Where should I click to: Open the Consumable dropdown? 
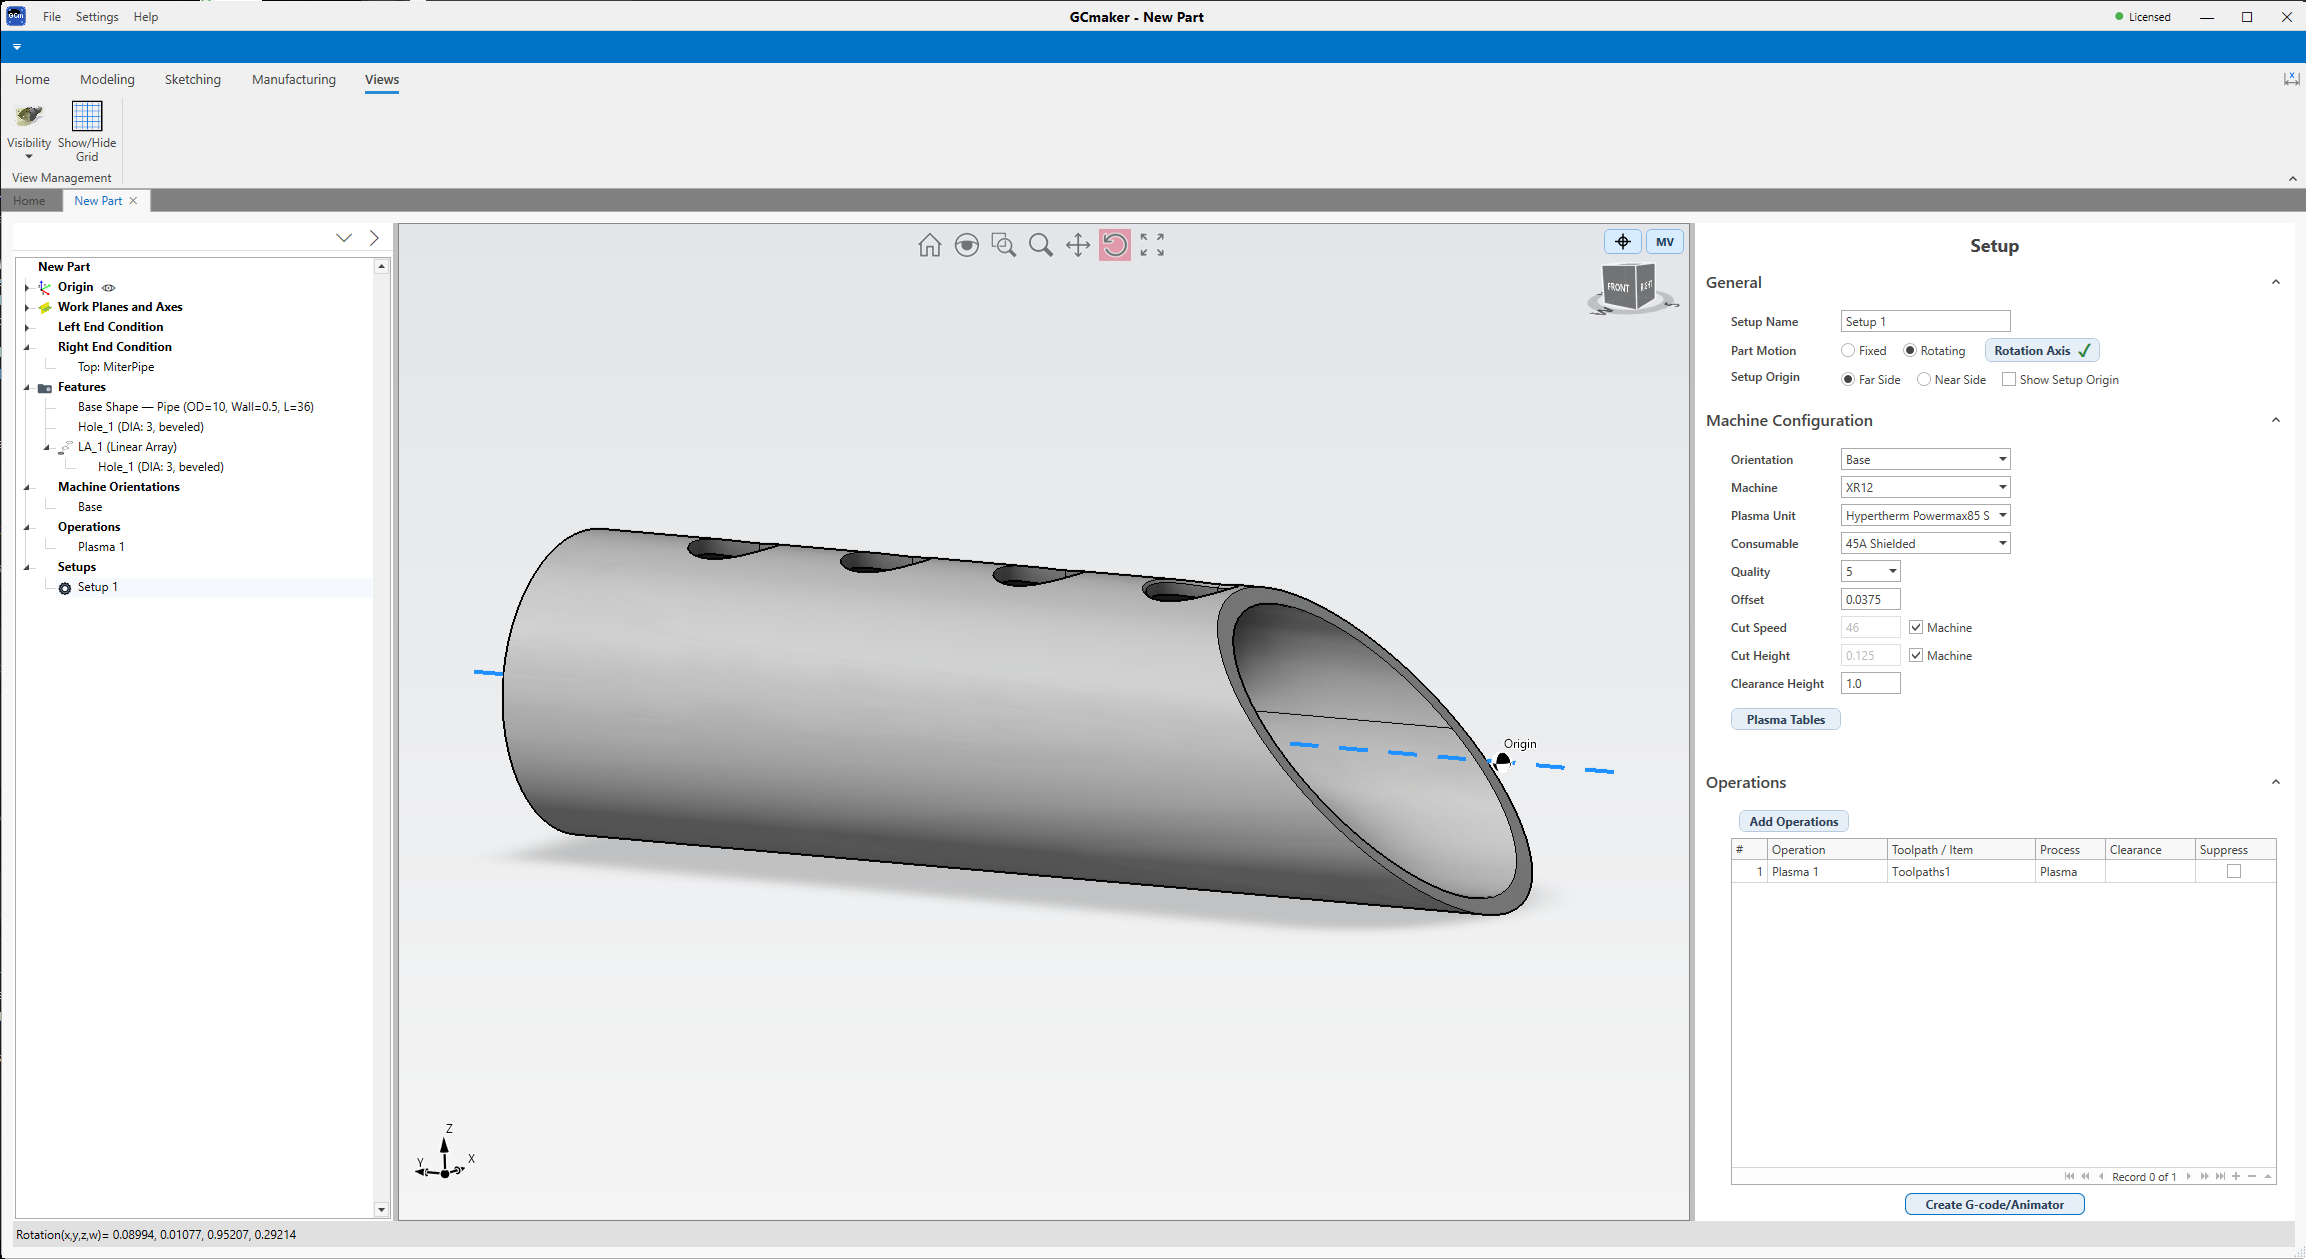(x=2002, y=544)
